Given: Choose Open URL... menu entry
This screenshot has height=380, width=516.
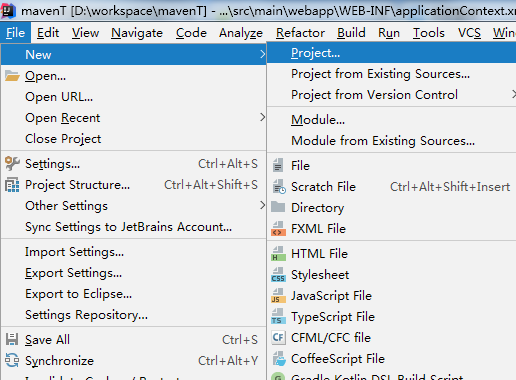Looking at the screenshot, I should tap(134, 97).
